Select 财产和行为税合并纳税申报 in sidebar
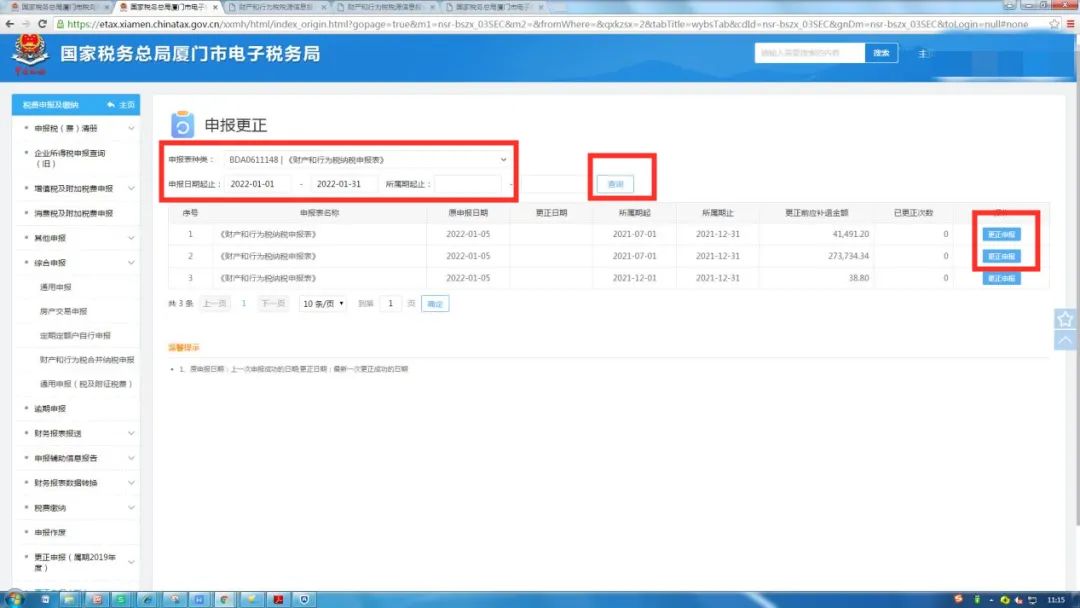 [x=87, y=359]
